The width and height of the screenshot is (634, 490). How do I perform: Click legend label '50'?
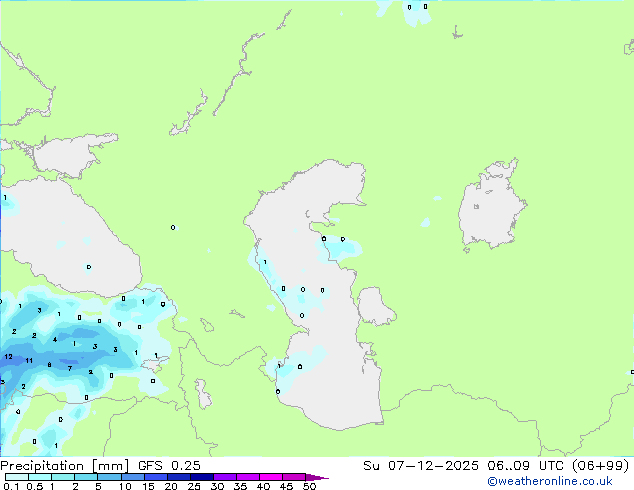click(x=309, y=486)
